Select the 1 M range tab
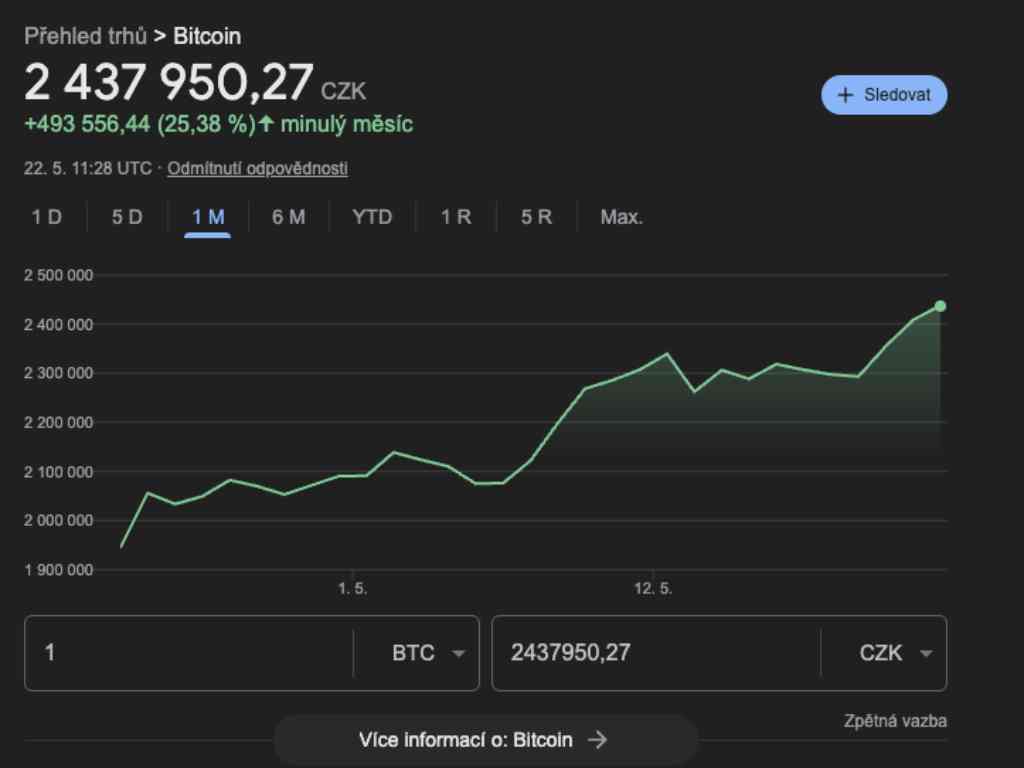 pyautogui.click(x=208, y=217)
